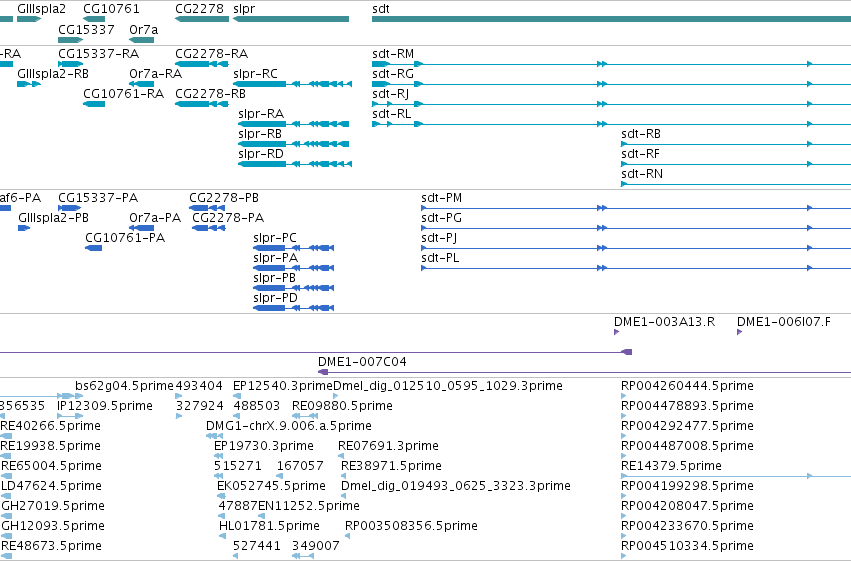Click the RE07691.3prime marker

[x=341, y=456]
